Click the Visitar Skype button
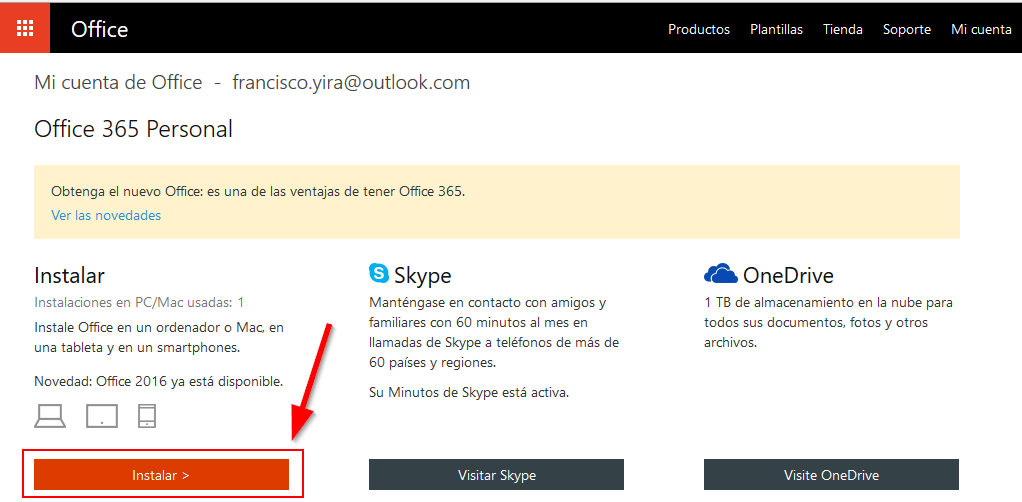The height and width of the screenshot is (502, 1022). [497, 475]
